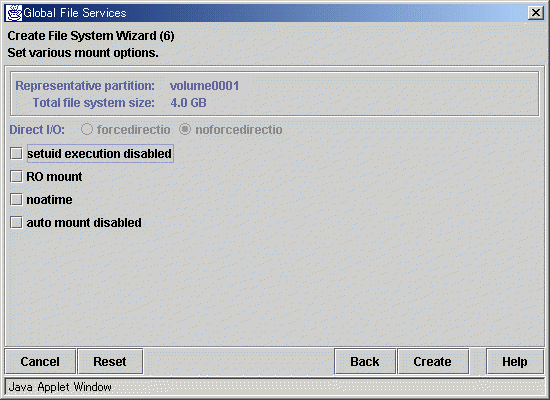Select the forcedirectio radio button
The image size is (550, 400).
[x=87, y=129]
